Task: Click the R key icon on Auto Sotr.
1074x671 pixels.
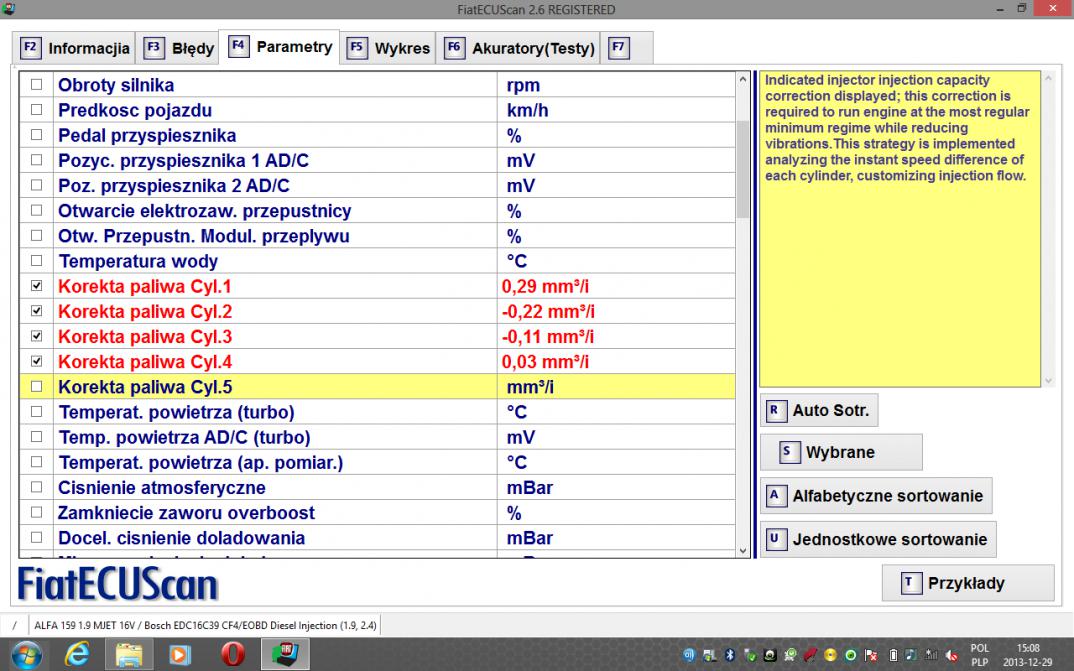Action: coord(775,410)
